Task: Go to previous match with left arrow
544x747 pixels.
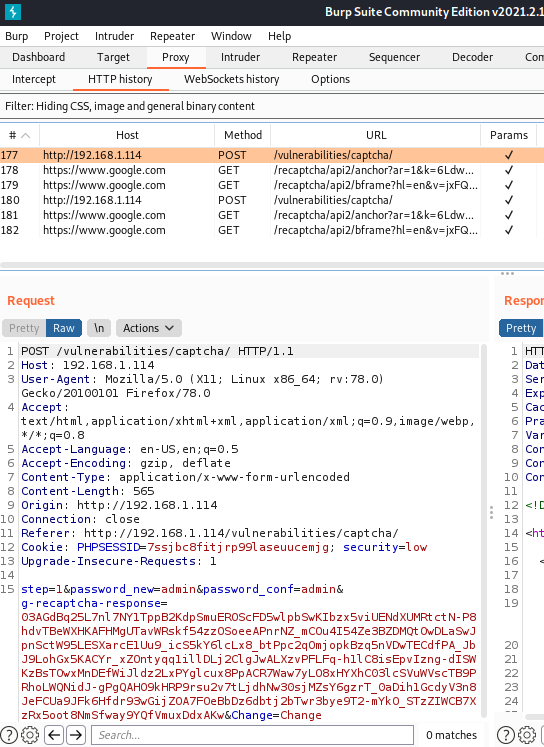Action: [54, 735]
